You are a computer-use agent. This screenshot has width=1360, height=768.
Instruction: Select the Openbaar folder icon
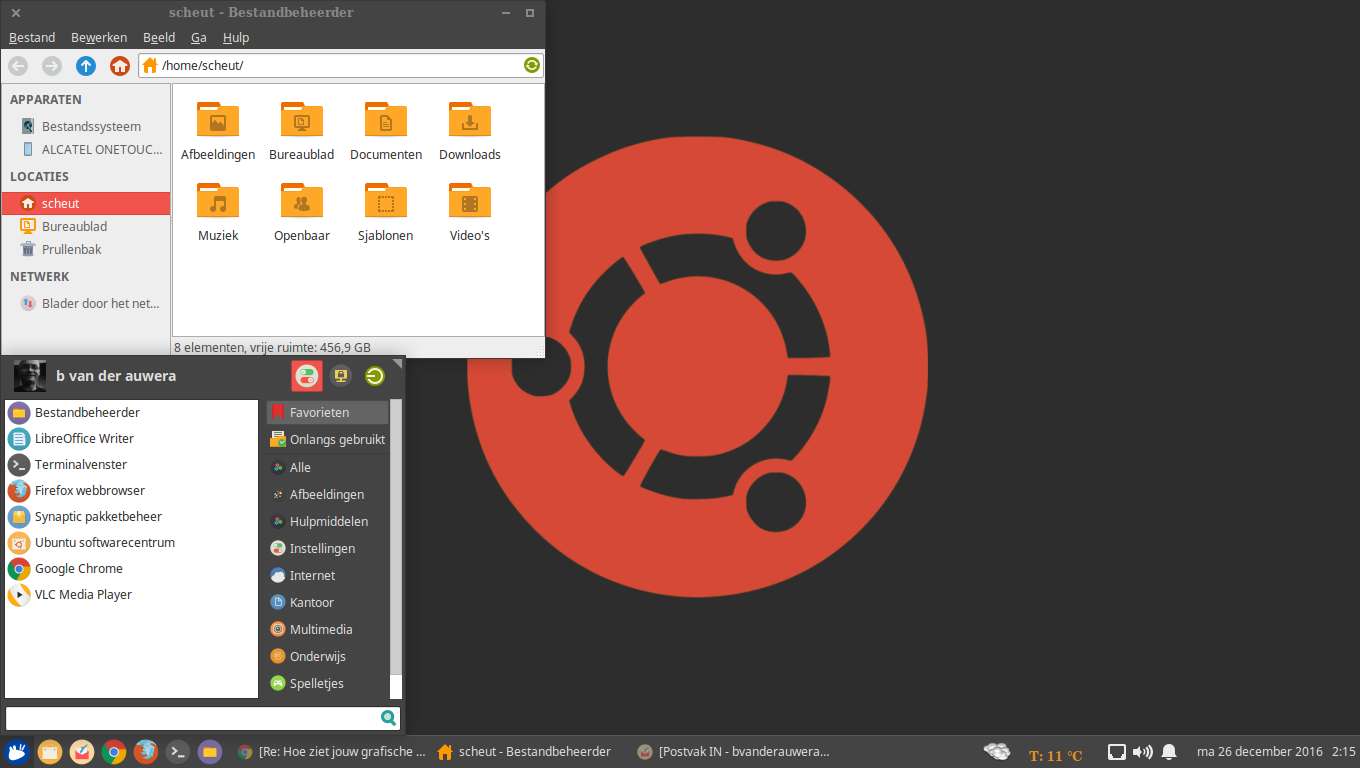tap(302, 200)
